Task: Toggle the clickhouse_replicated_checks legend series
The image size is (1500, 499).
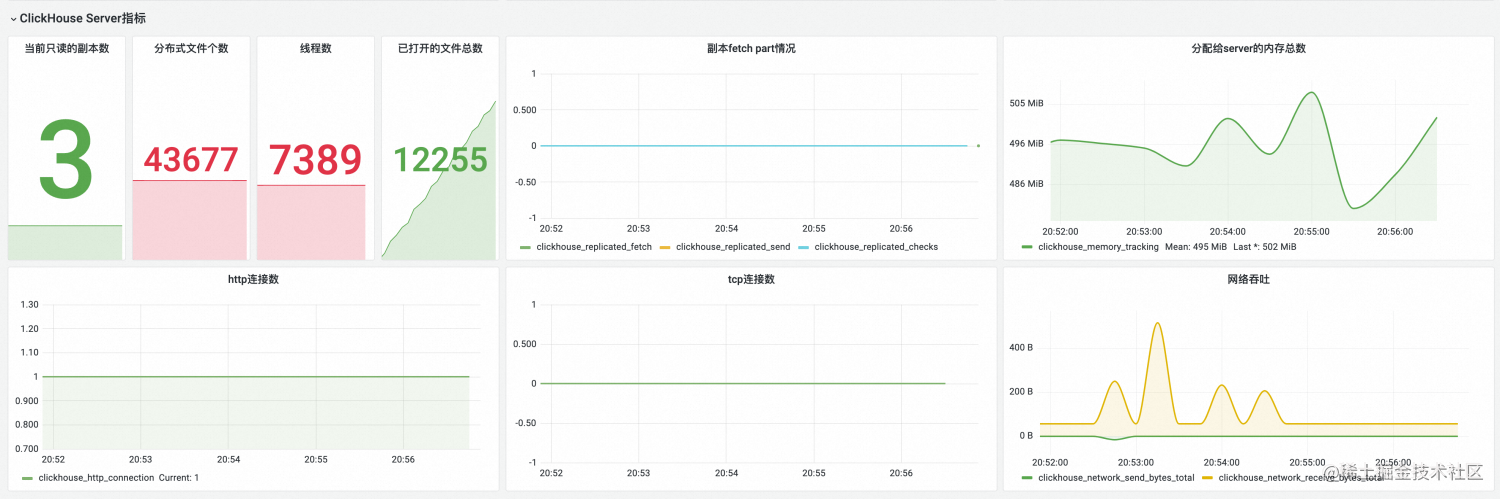Action: 876,246
